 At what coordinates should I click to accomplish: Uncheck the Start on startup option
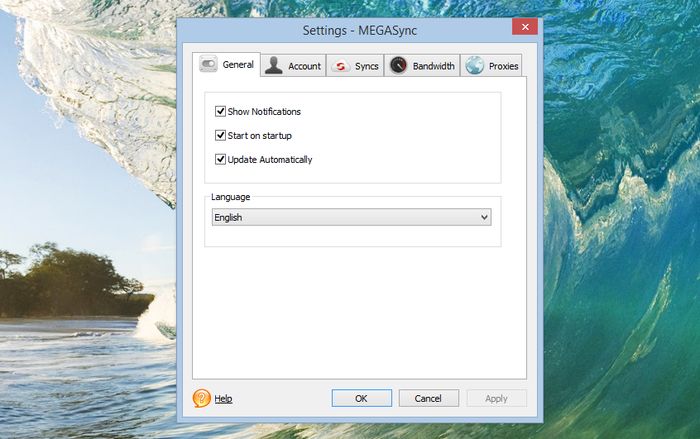pos(221,135)
